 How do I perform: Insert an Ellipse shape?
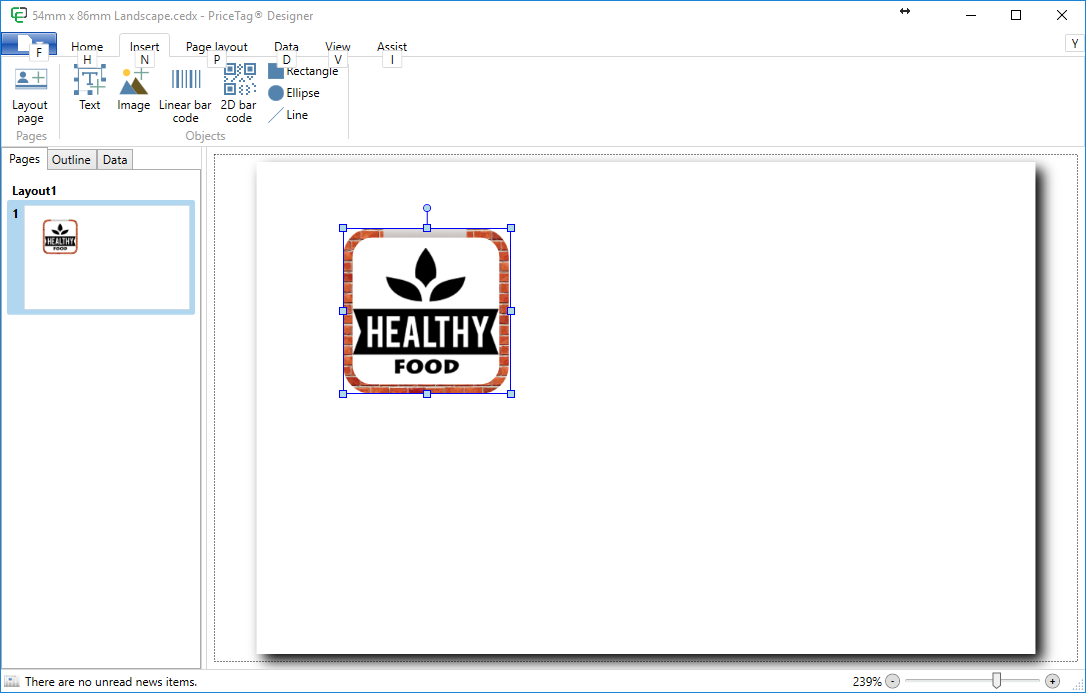294,93
